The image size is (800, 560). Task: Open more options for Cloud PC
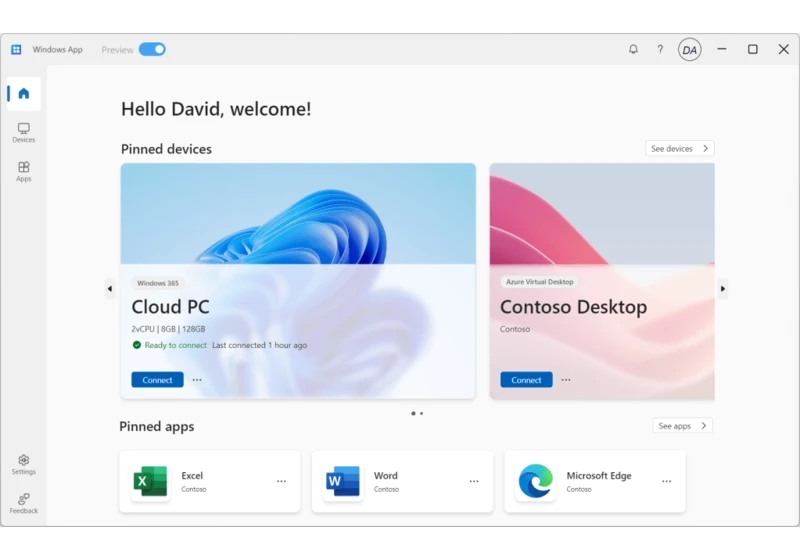(x=197, y=380)
